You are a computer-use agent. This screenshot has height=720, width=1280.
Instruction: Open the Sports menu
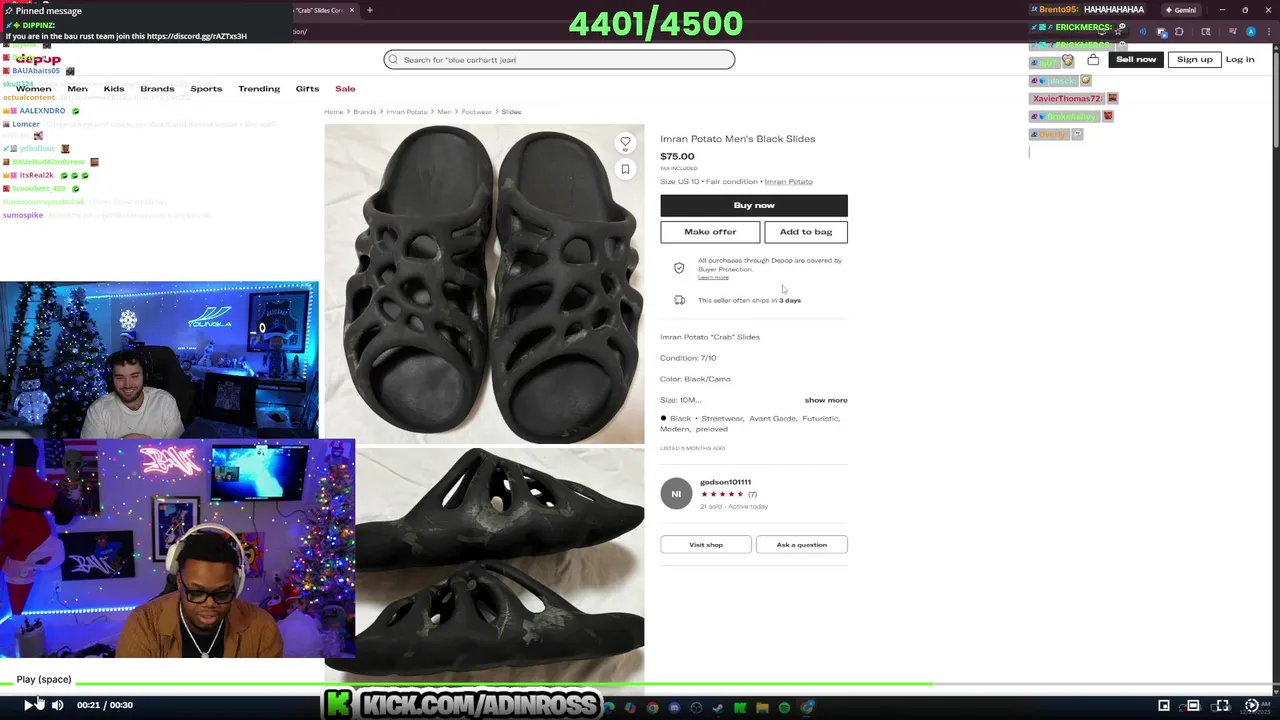206,89
